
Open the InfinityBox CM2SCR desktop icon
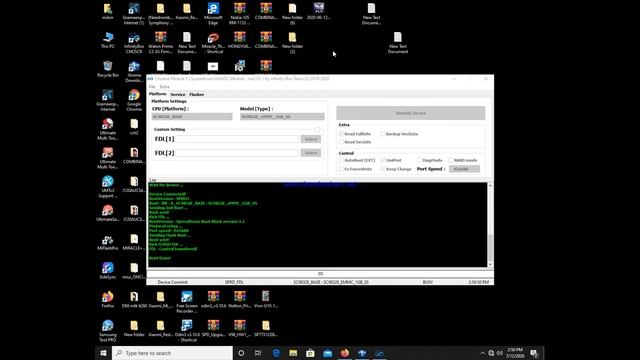134,43
